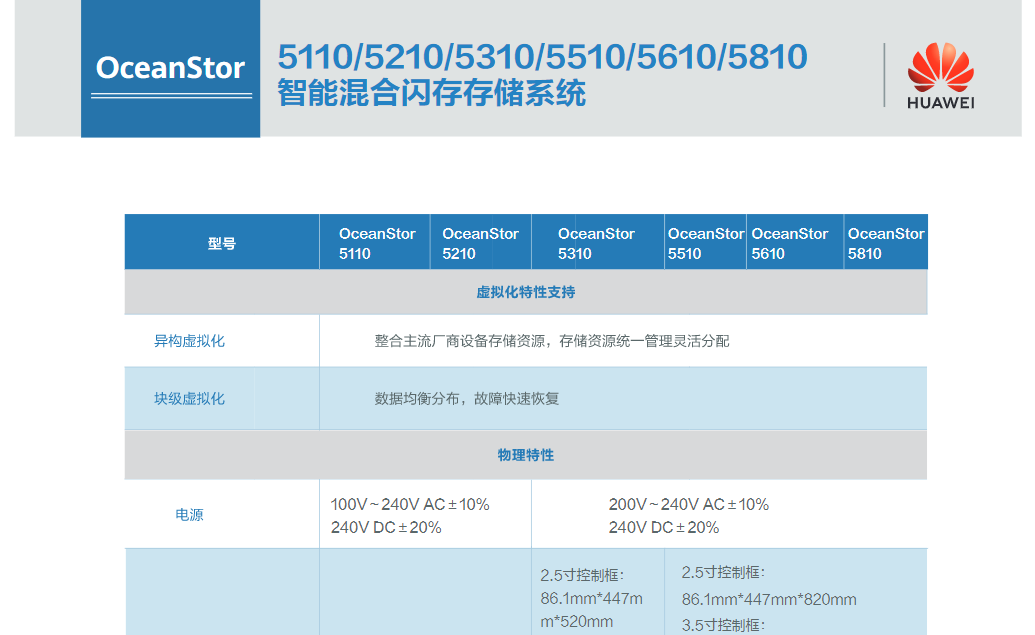The width and height of the screenshot is (1035, 635).
Task: Click the 数据均衡分布，故障快速恢复 text
Action: click(x=467, y=399)
